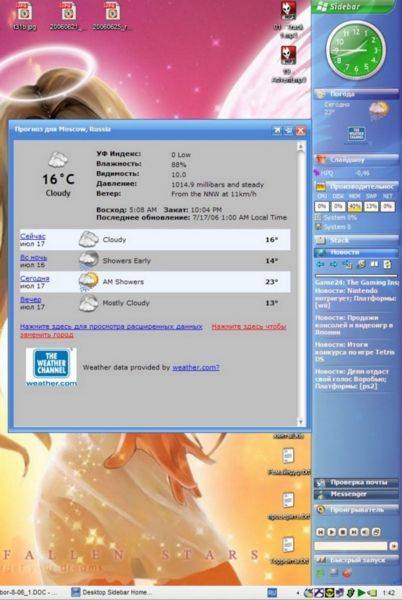Open the Быстрый запуск quick launch panel header
Screen dimensions: 402x600
click(356, 560)
